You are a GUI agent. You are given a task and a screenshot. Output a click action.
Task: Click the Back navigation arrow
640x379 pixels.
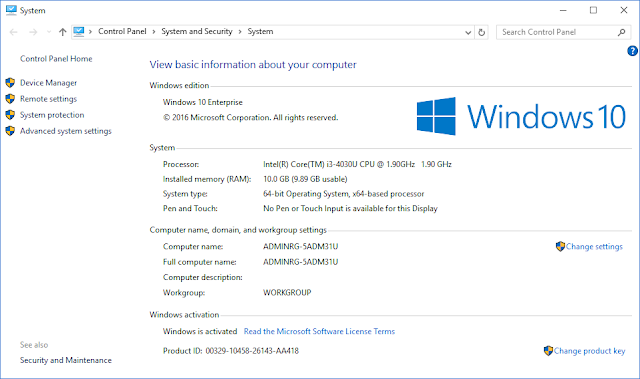[x=13, y=32]
